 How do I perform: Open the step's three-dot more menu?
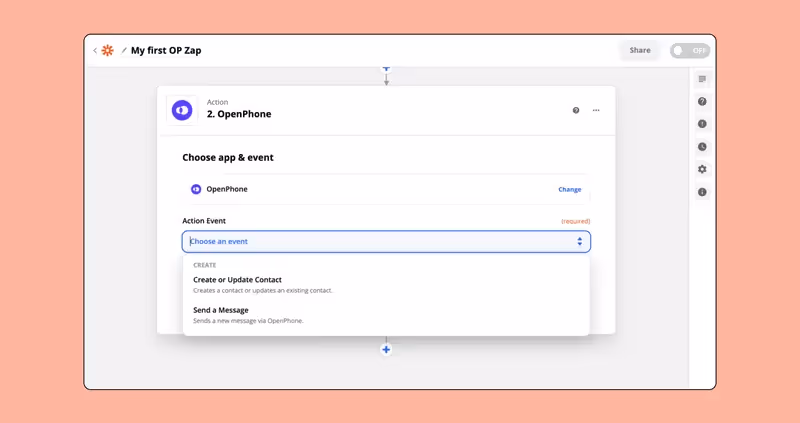coord(596,110)
